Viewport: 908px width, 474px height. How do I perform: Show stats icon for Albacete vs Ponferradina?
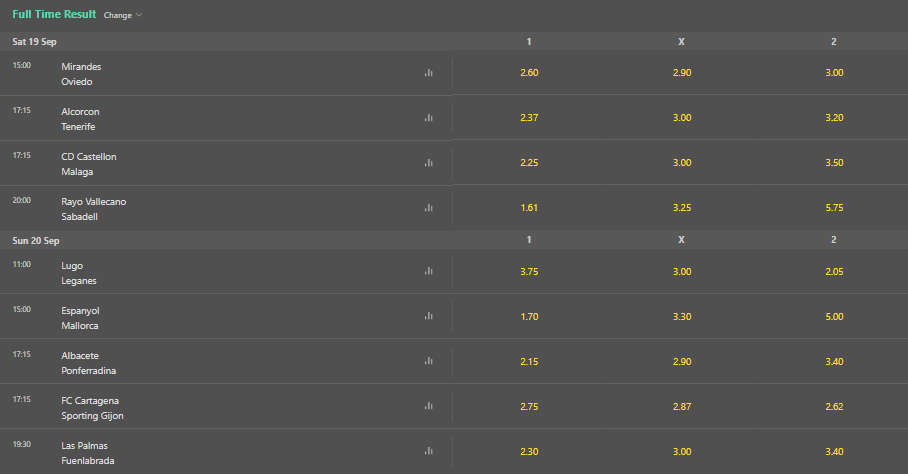tap(429, 361)
